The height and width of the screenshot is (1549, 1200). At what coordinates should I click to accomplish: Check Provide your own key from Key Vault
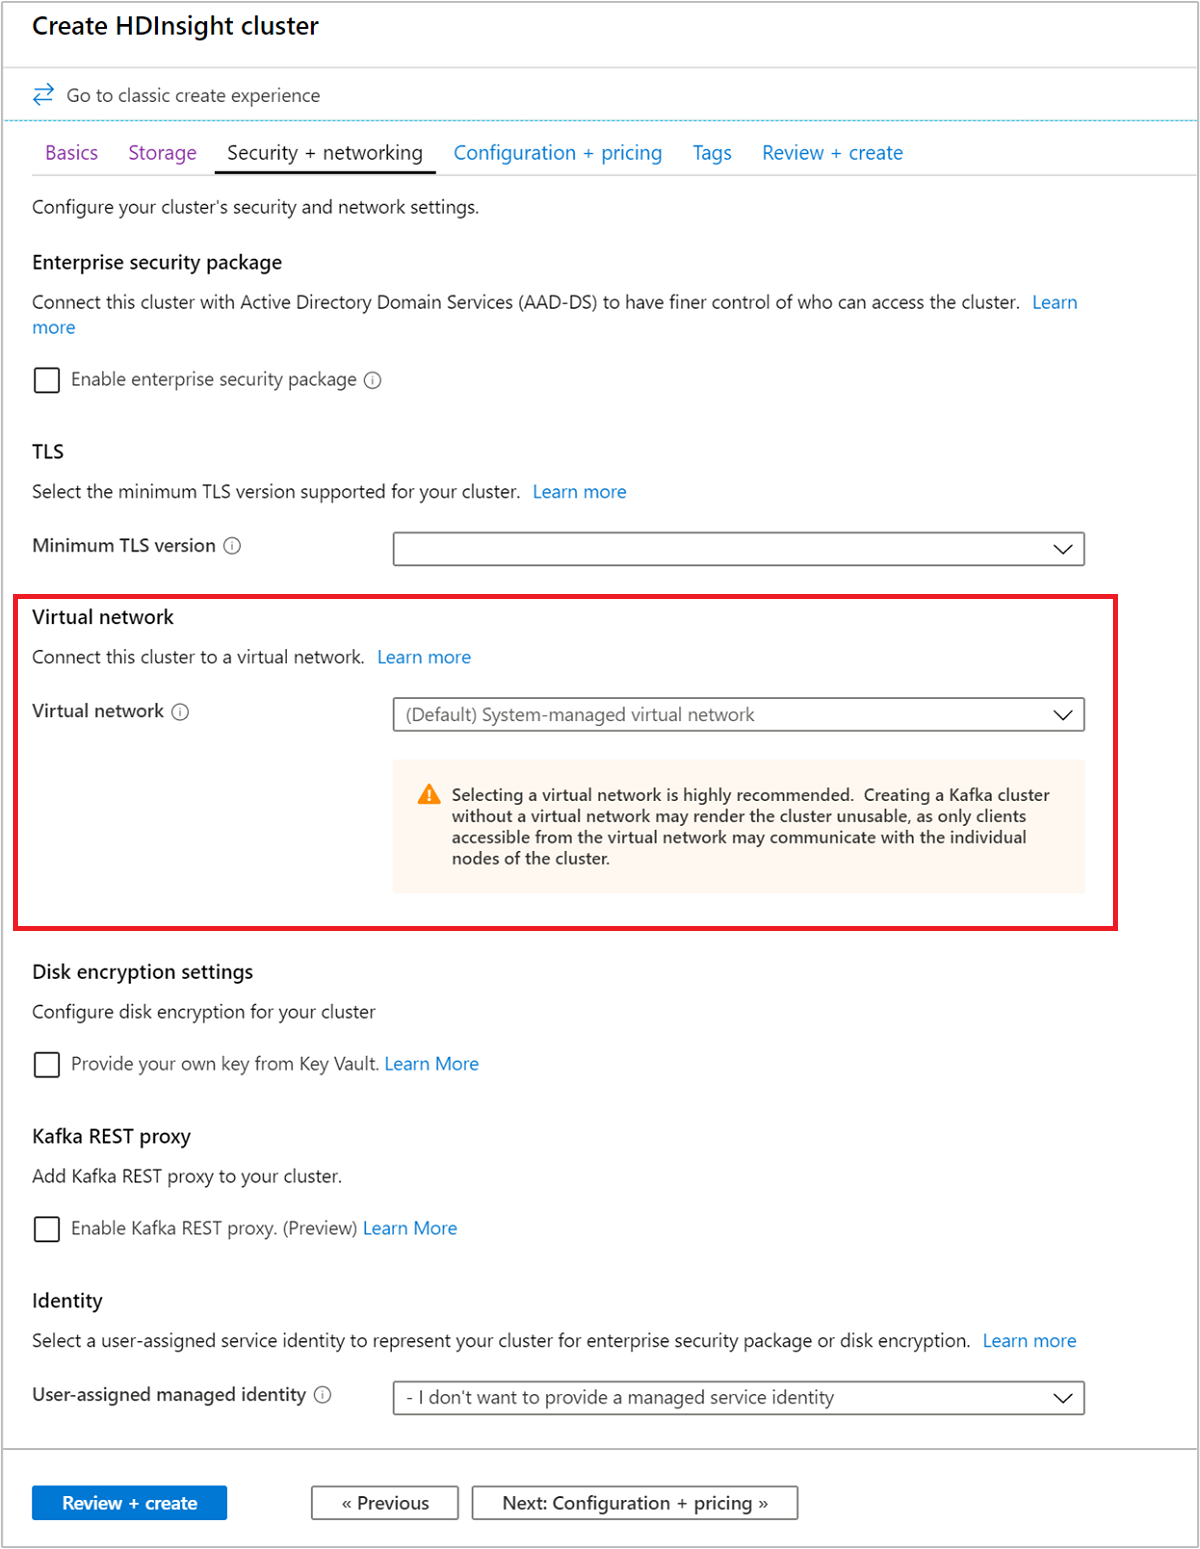click(47, 1064)
